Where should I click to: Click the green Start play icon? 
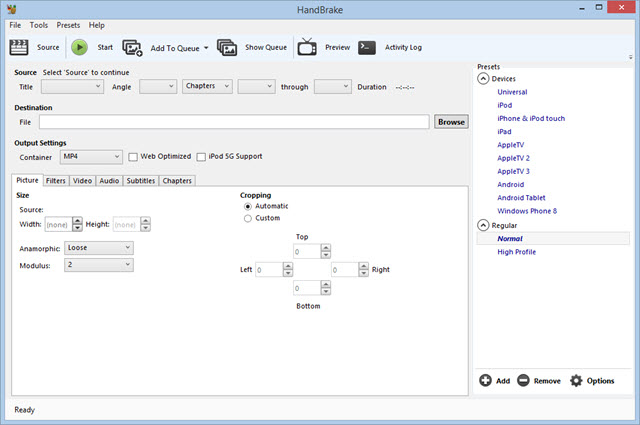pyautogui.click(x=80, y=47)
